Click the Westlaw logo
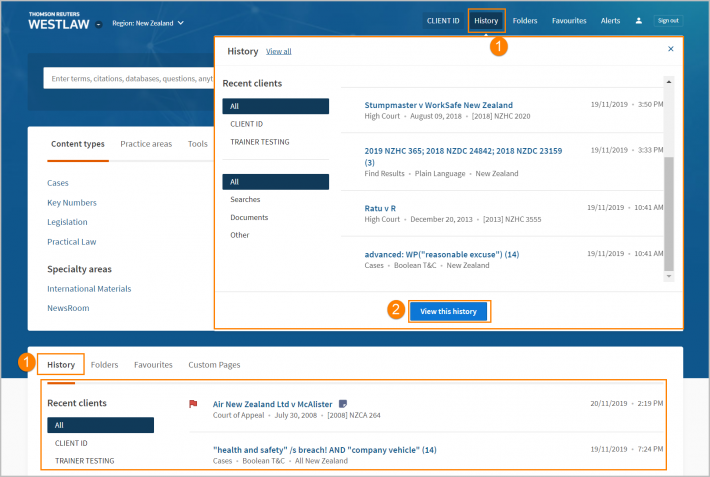Viewport: 710px width, 477px height. (59, 21)
